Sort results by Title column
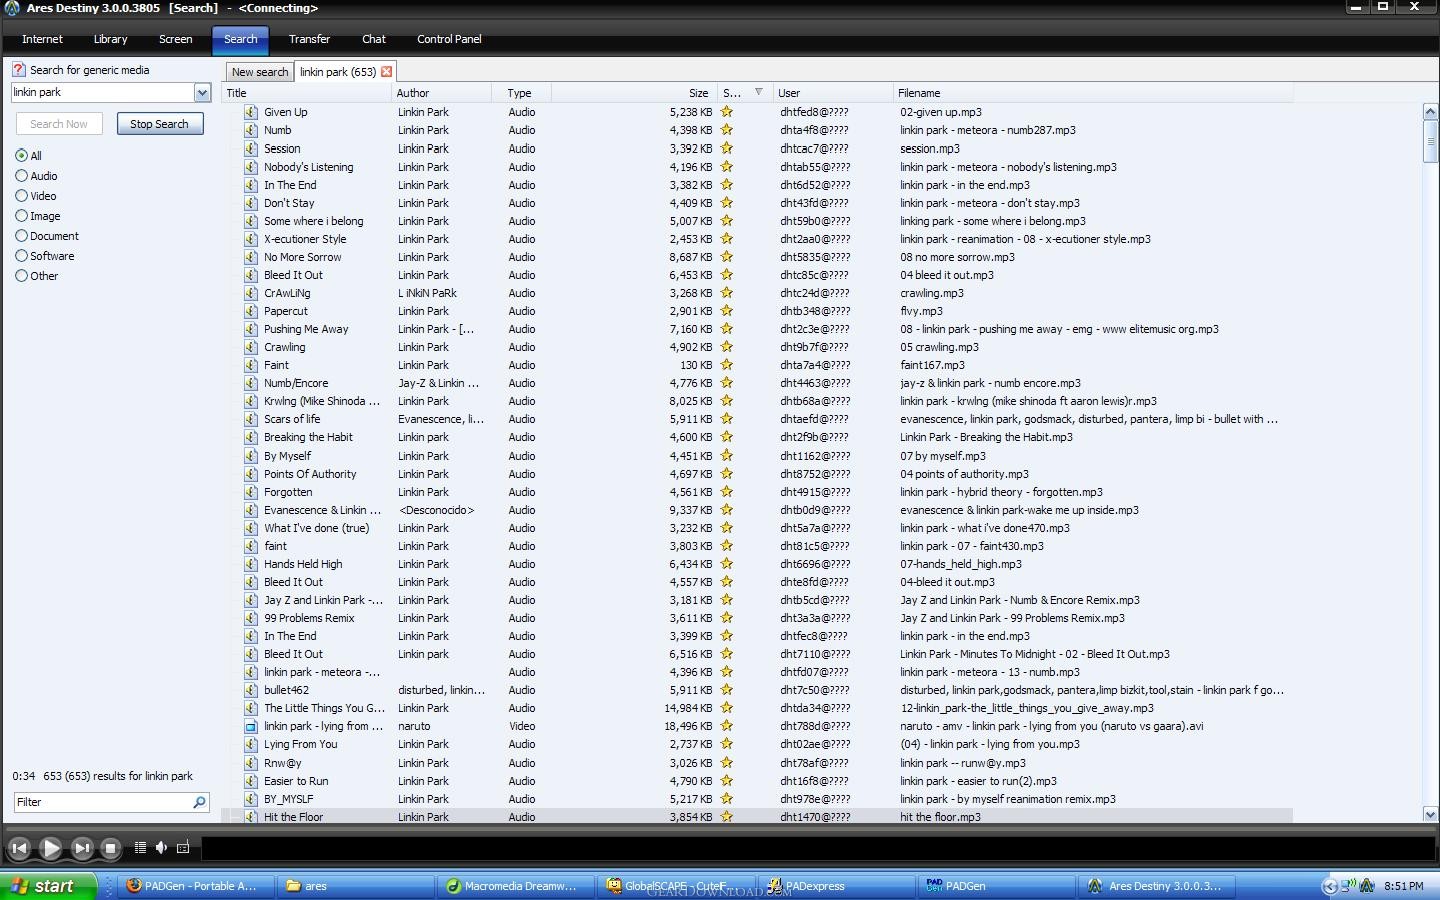Screen dimensions: 1440x900 click(x=307, y=93)
